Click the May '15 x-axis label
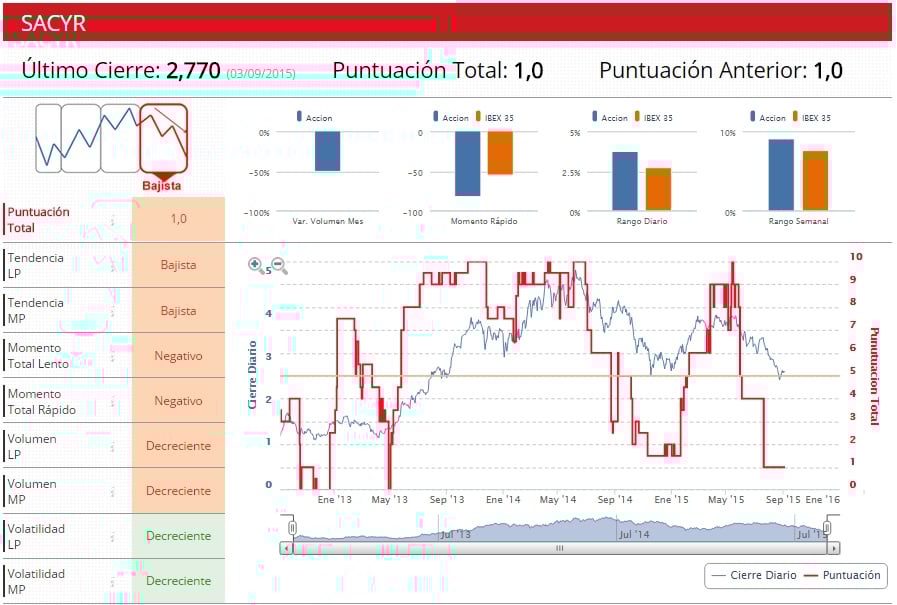This screenshot has width=897, height=605. click(x=726, y=499)
